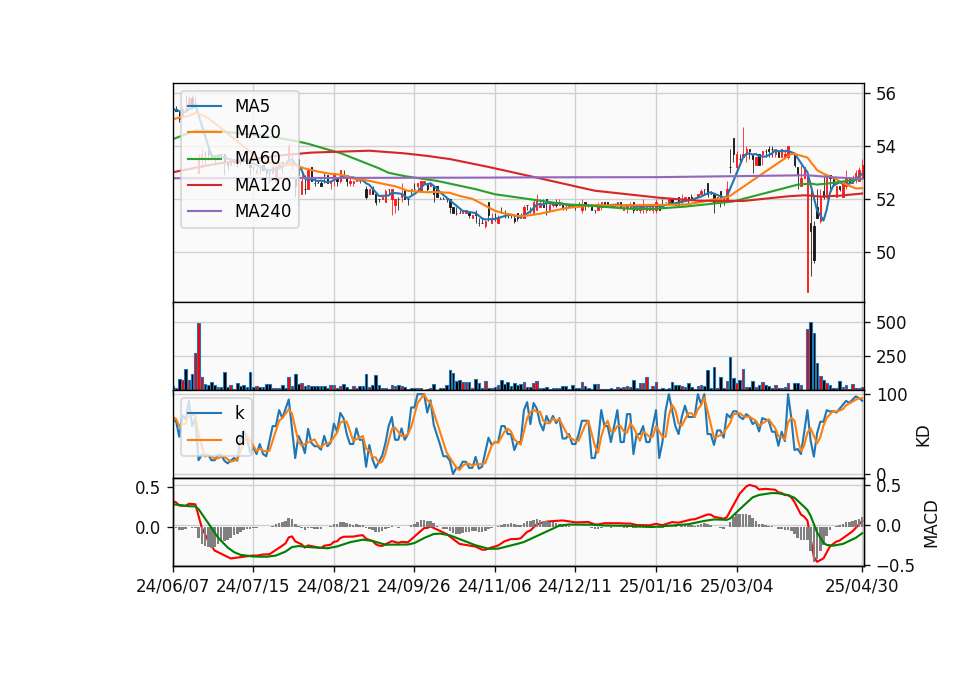Click the price axis value 52
Image resolution: width=960 pixels, height=690 pixels.
tap(885, 200)
